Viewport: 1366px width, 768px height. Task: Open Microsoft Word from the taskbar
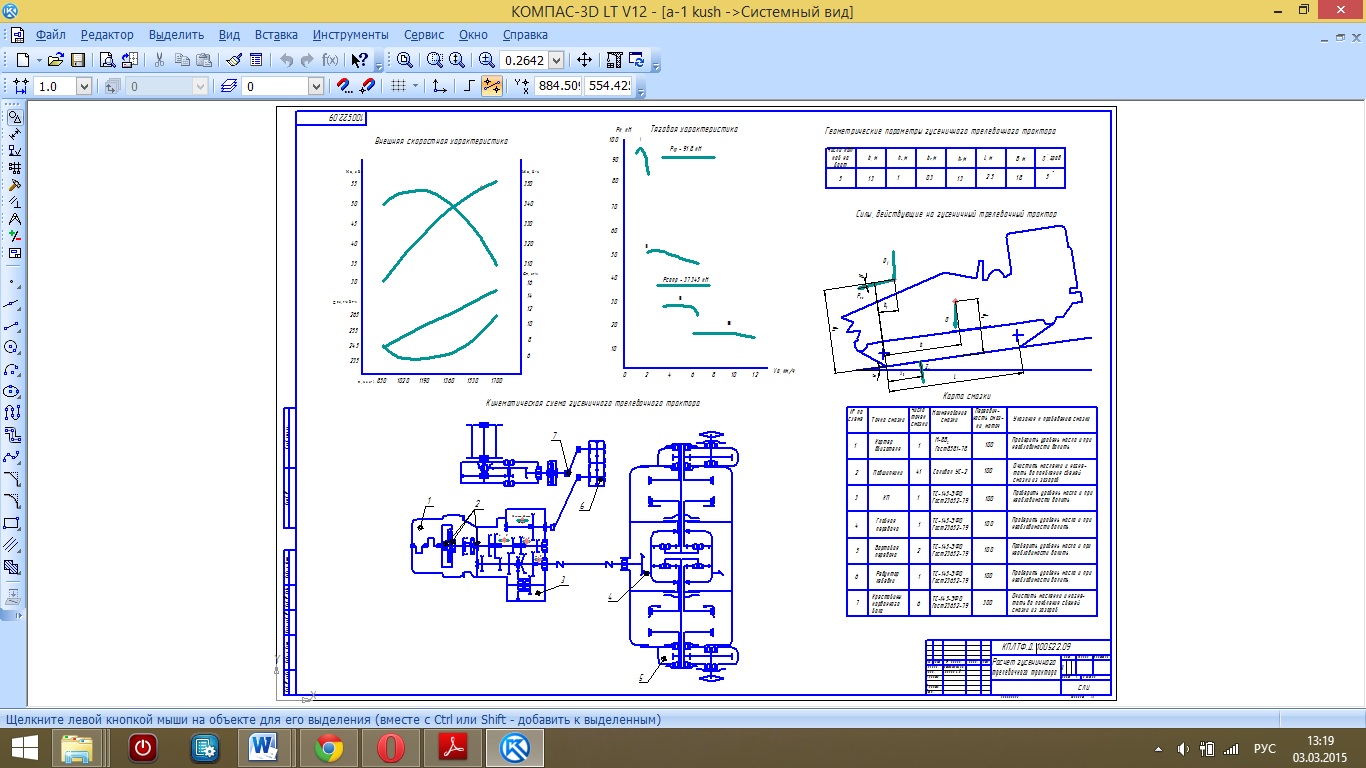click(x=265, y=747)
